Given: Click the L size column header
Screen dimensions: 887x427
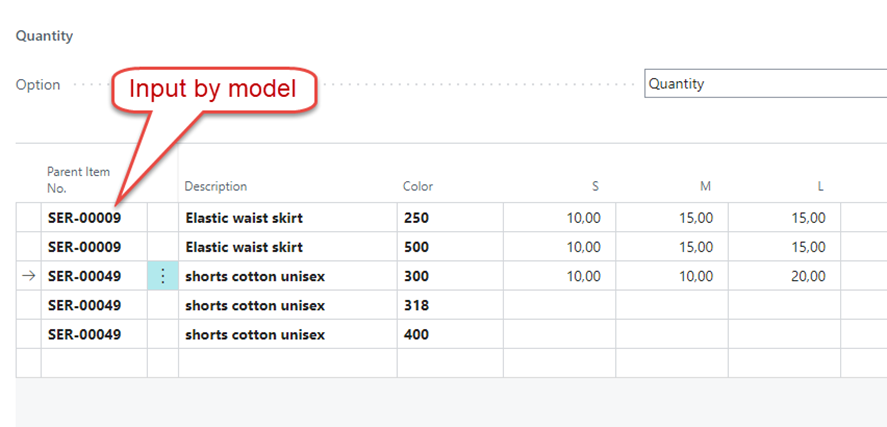Looking at the screenshot, I should (820, 186).
